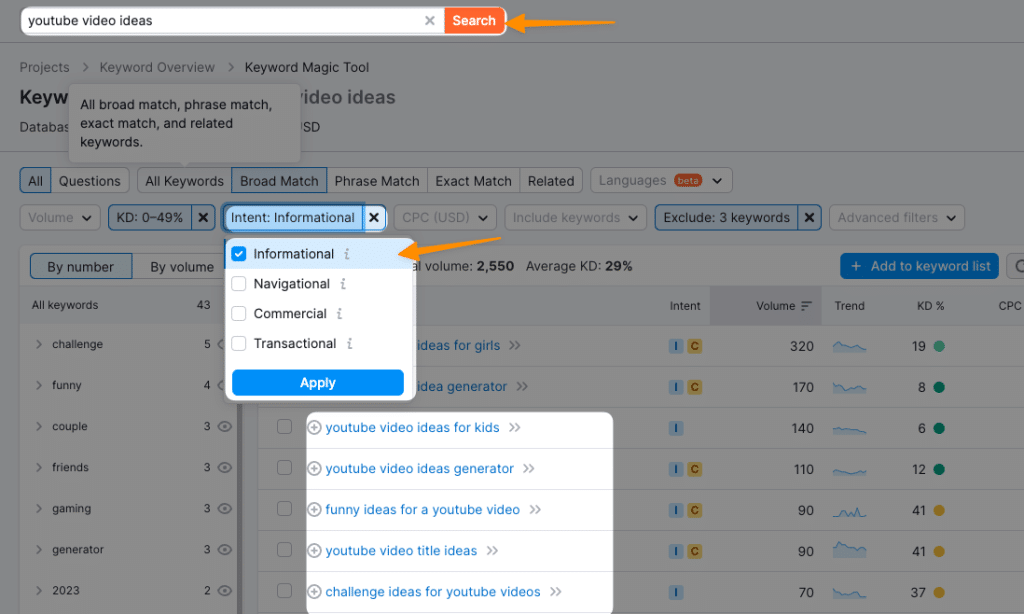Click the Add to keyword list button

[x=919, y=266]
